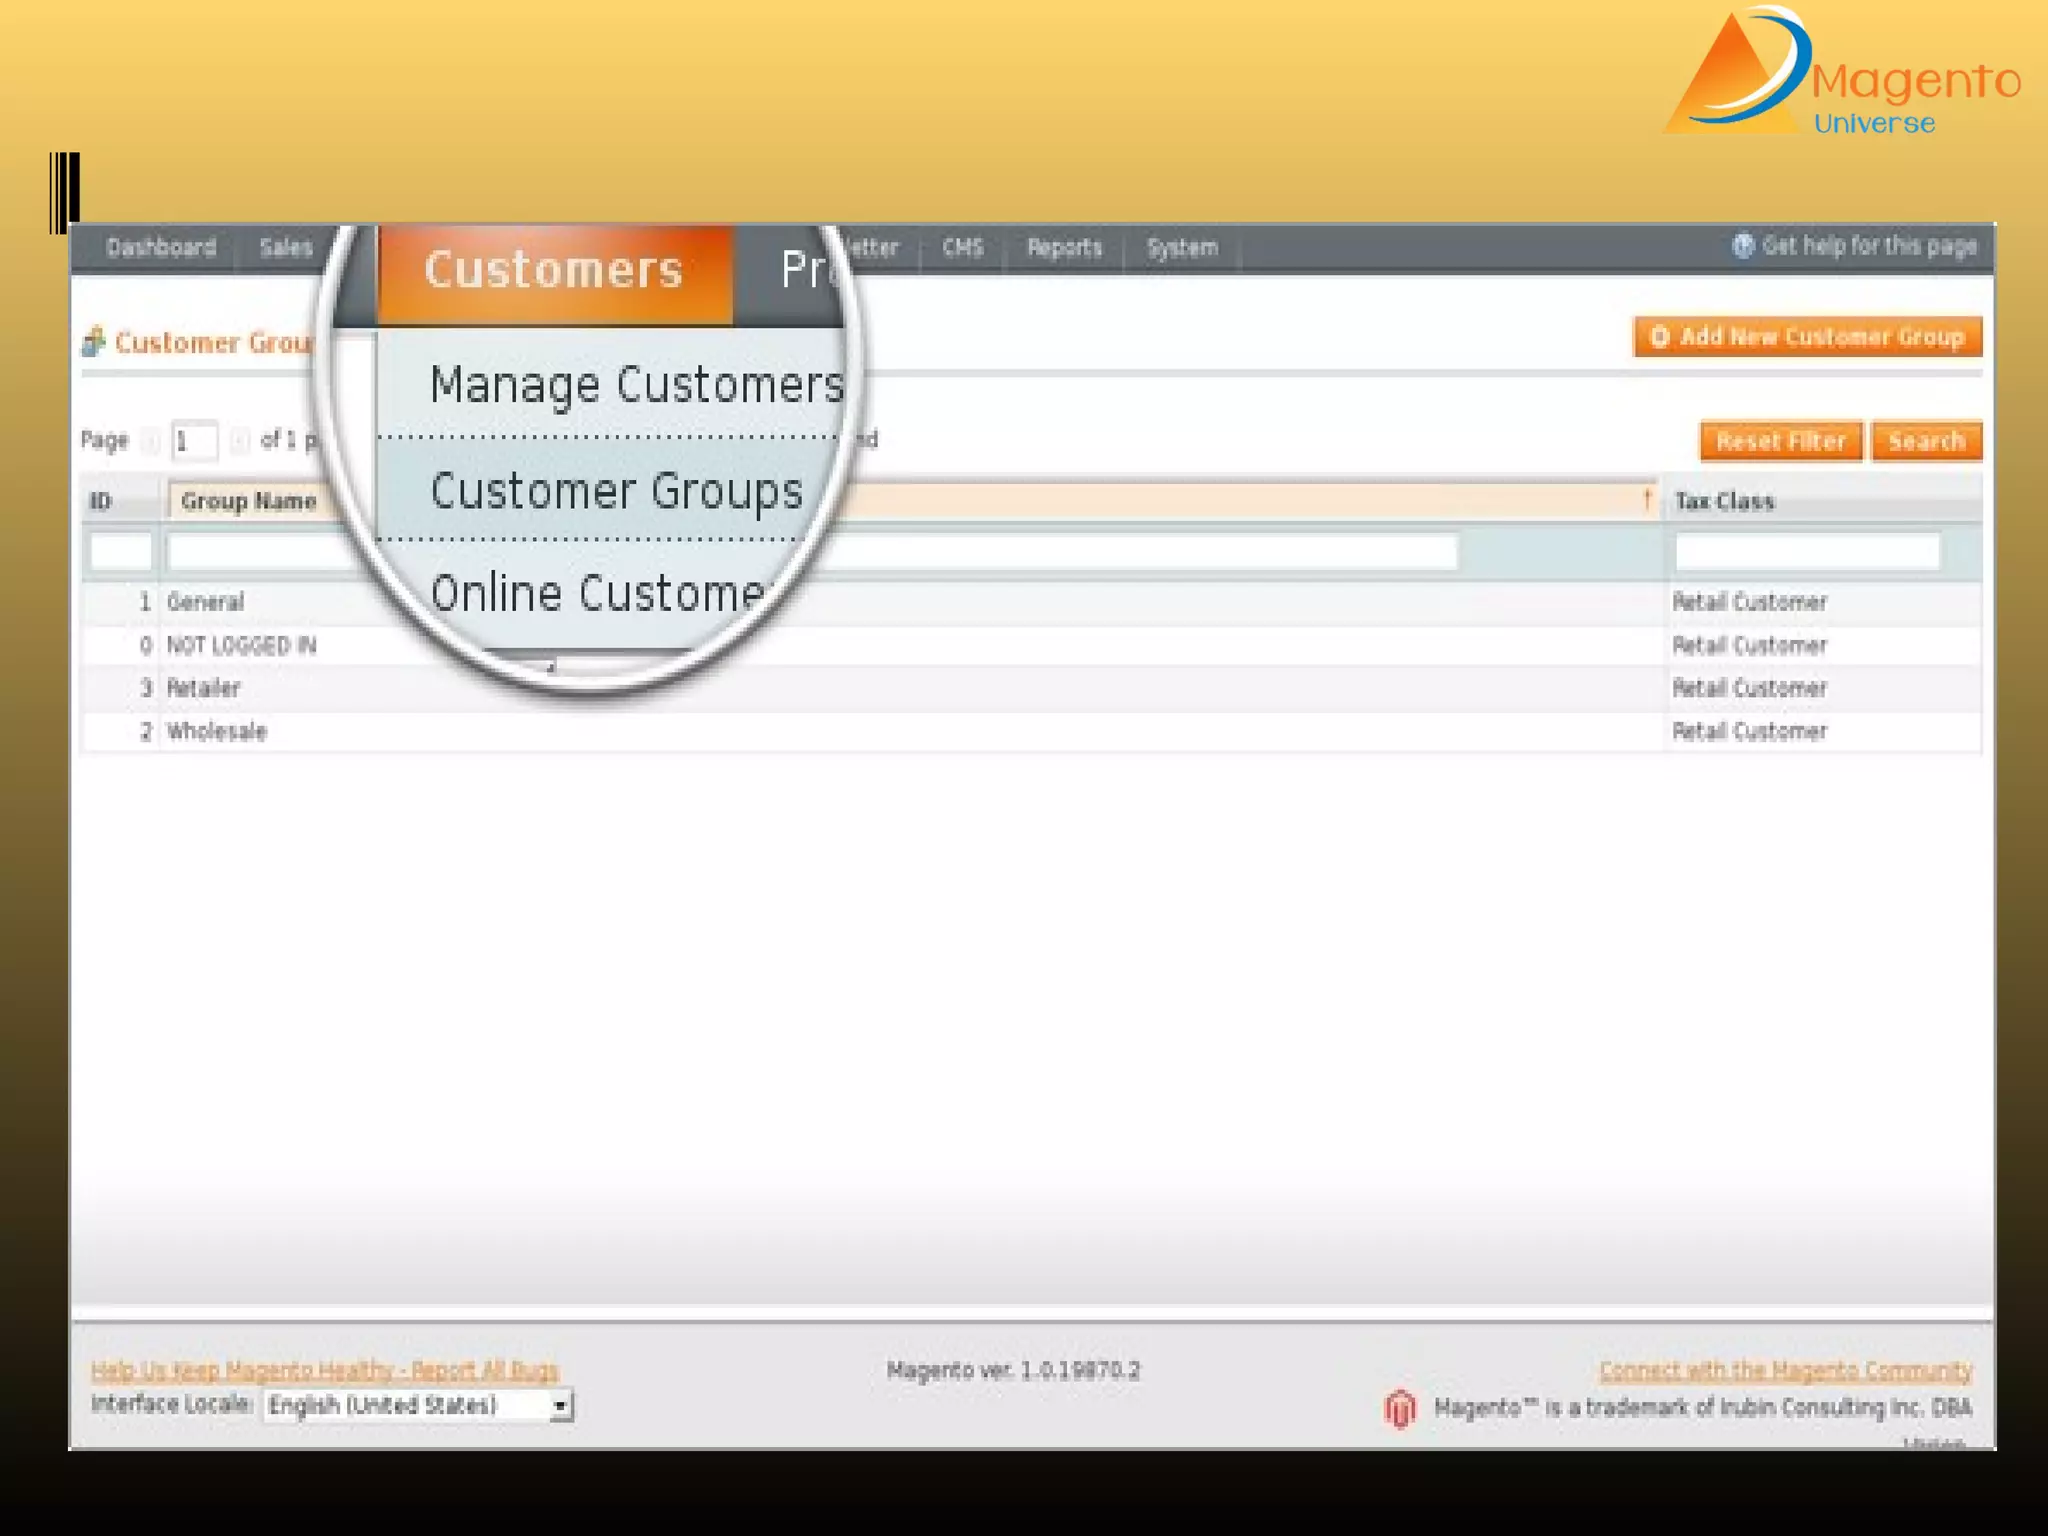Open the Wholesale group row
The image size is (2048, 1536).
point(216,731)
